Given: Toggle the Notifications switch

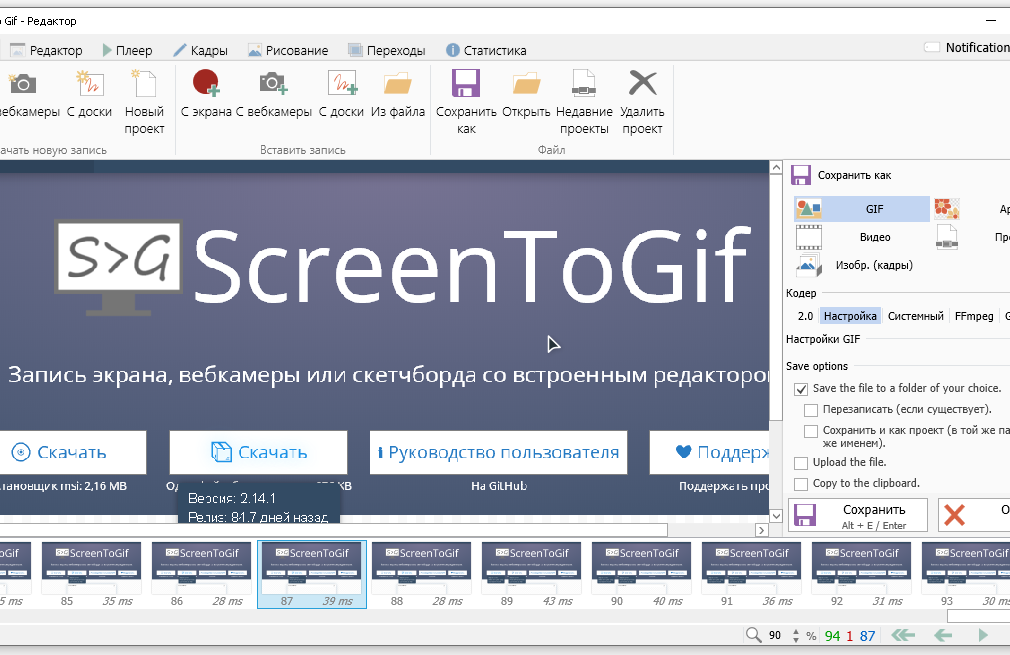Looking at the screenshot, I should [932, 47].
